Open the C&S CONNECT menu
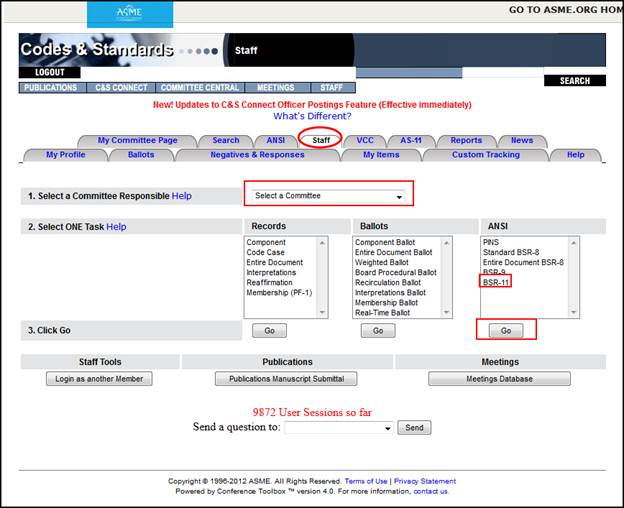Viewport: 624px width, 508px height. pos(121,88)
